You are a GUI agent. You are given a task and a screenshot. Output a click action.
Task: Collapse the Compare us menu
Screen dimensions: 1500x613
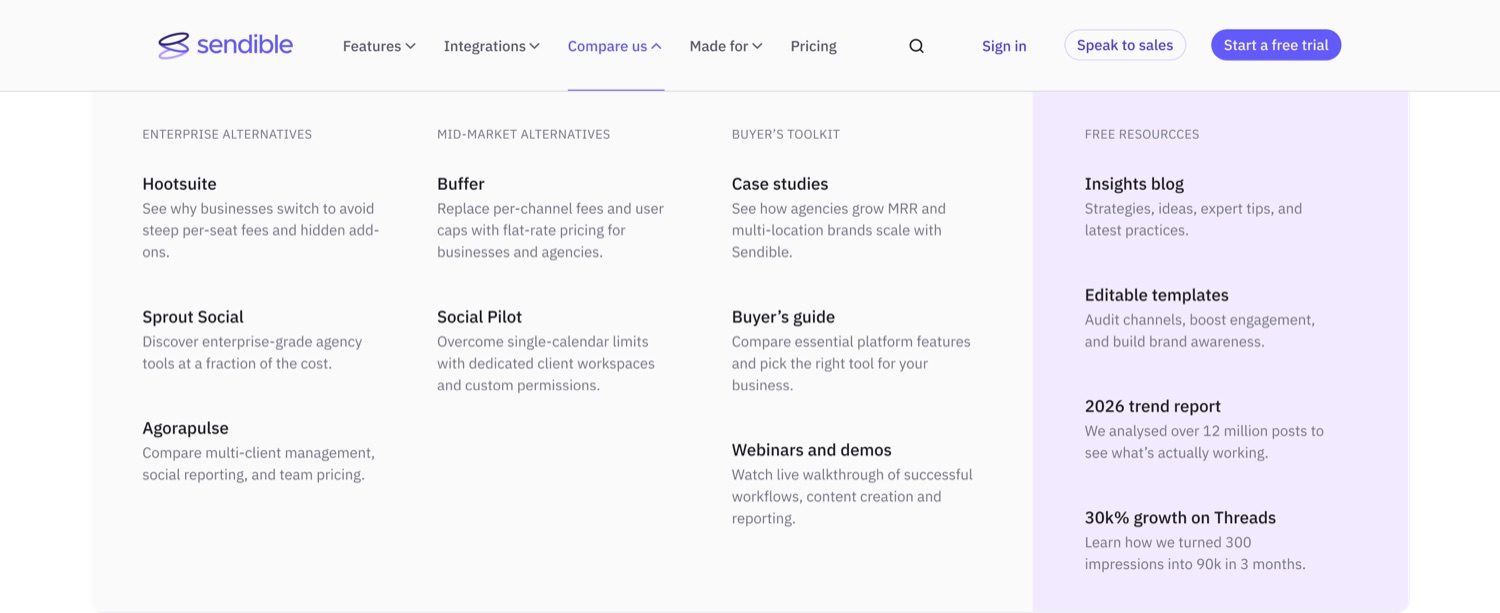click(x=615, y=46)
